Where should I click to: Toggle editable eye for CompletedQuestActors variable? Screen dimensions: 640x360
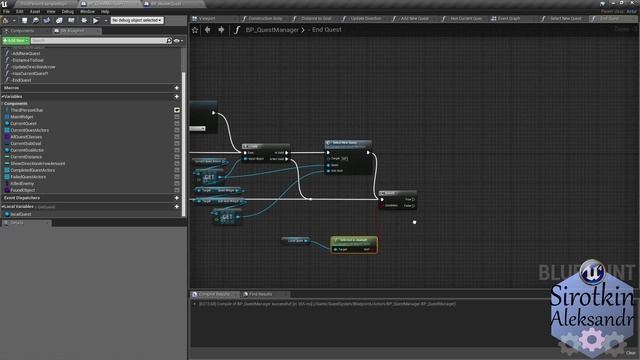pos(177,170)
